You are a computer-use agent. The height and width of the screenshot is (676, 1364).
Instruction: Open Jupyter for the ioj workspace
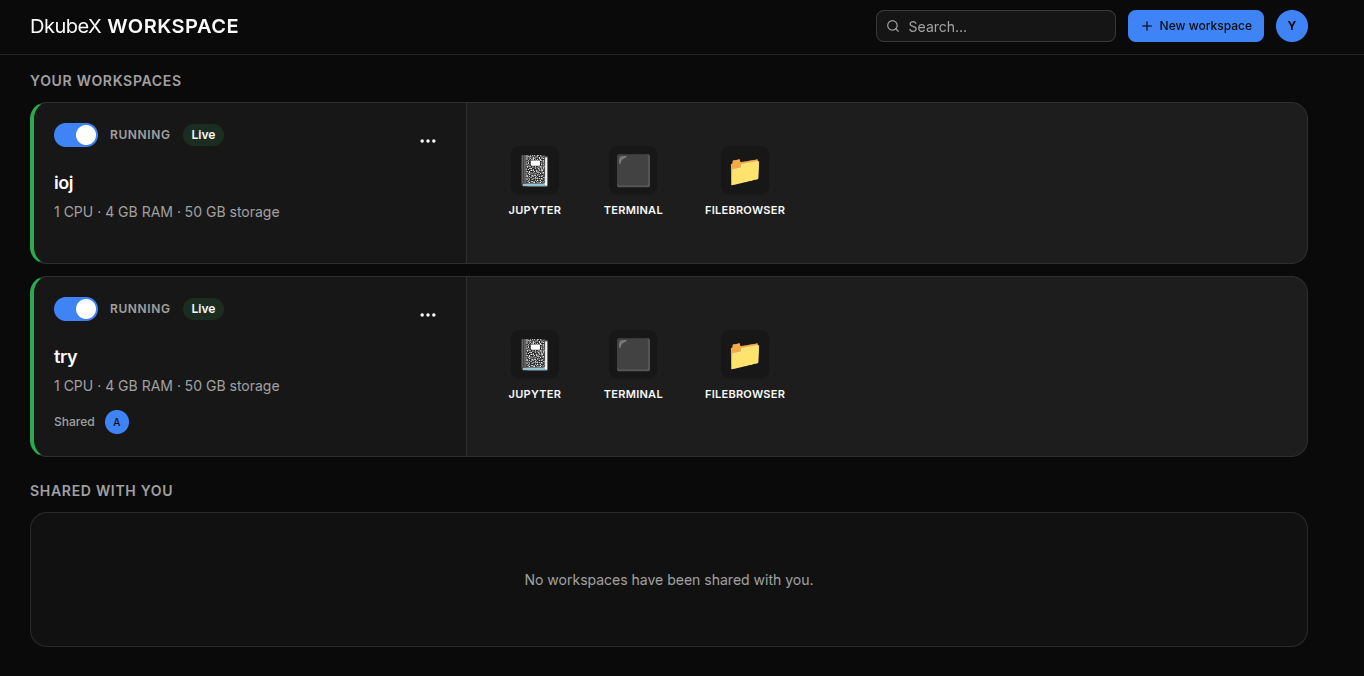pos(535,182)
